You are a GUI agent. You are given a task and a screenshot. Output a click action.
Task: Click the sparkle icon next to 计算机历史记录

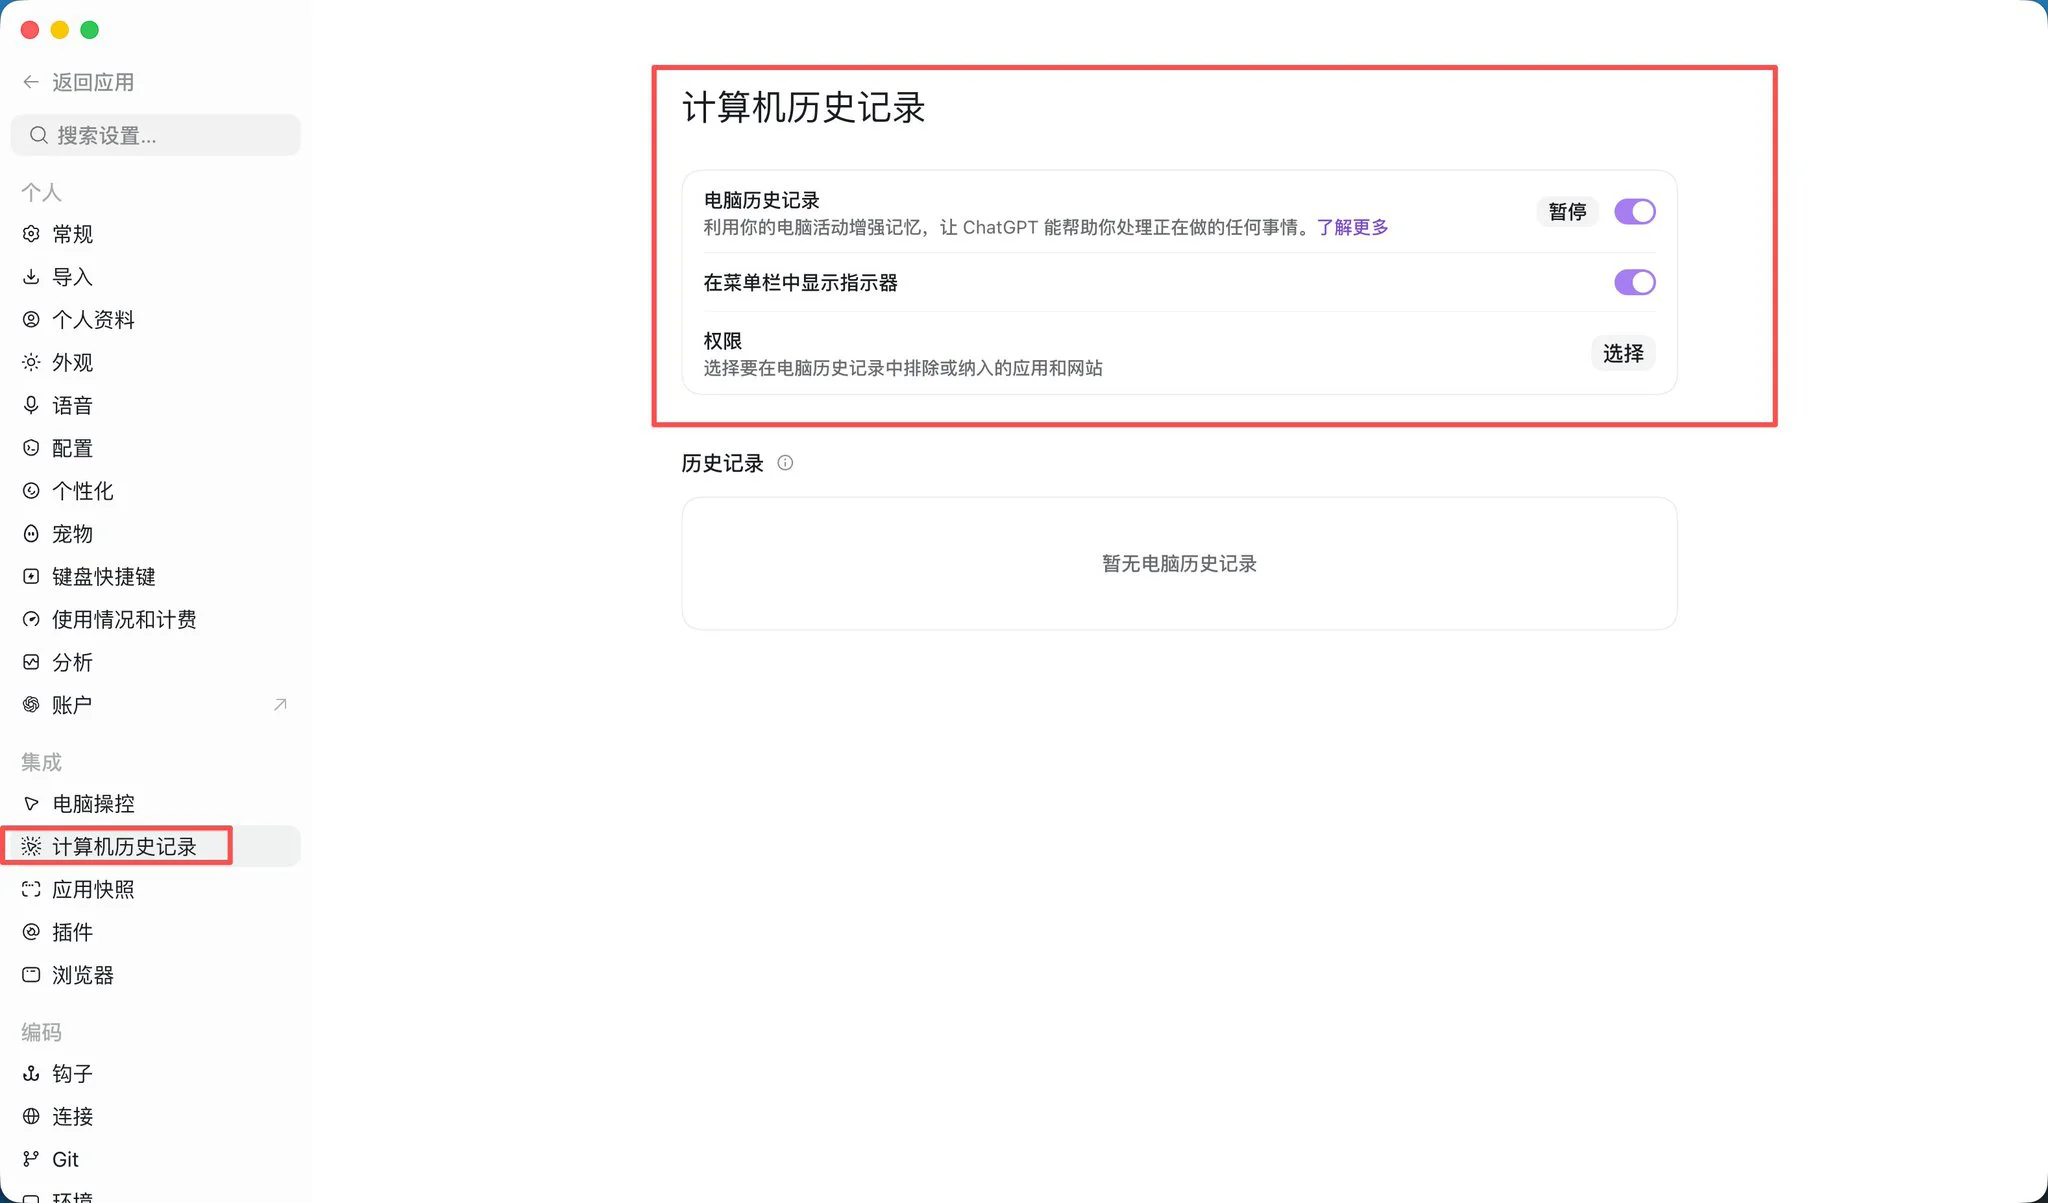click(x=31, y=847)
